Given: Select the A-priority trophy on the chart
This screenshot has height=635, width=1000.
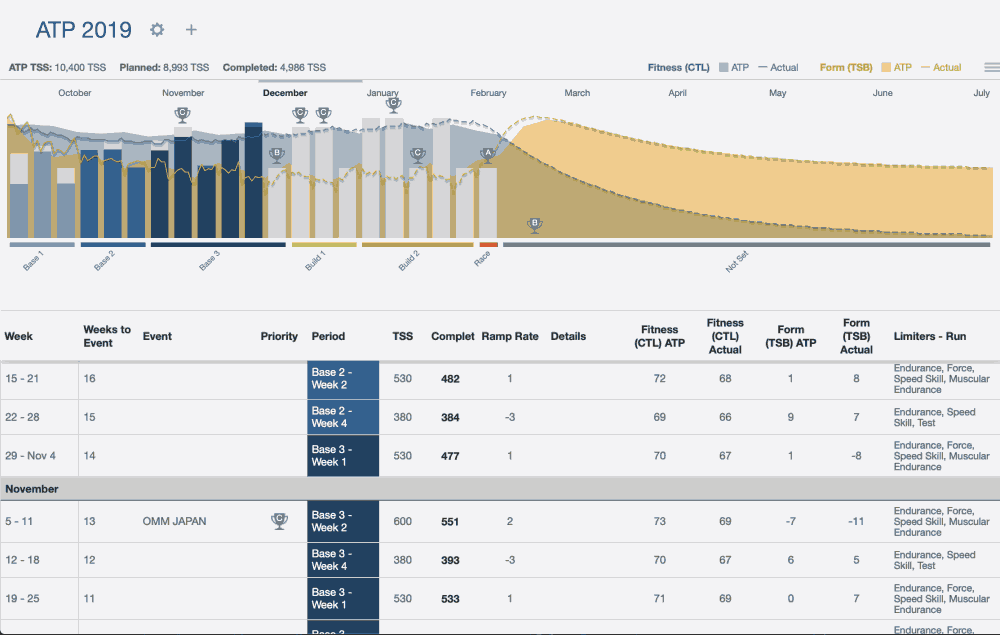Looking at the screenshot, I should coord(488,155).
